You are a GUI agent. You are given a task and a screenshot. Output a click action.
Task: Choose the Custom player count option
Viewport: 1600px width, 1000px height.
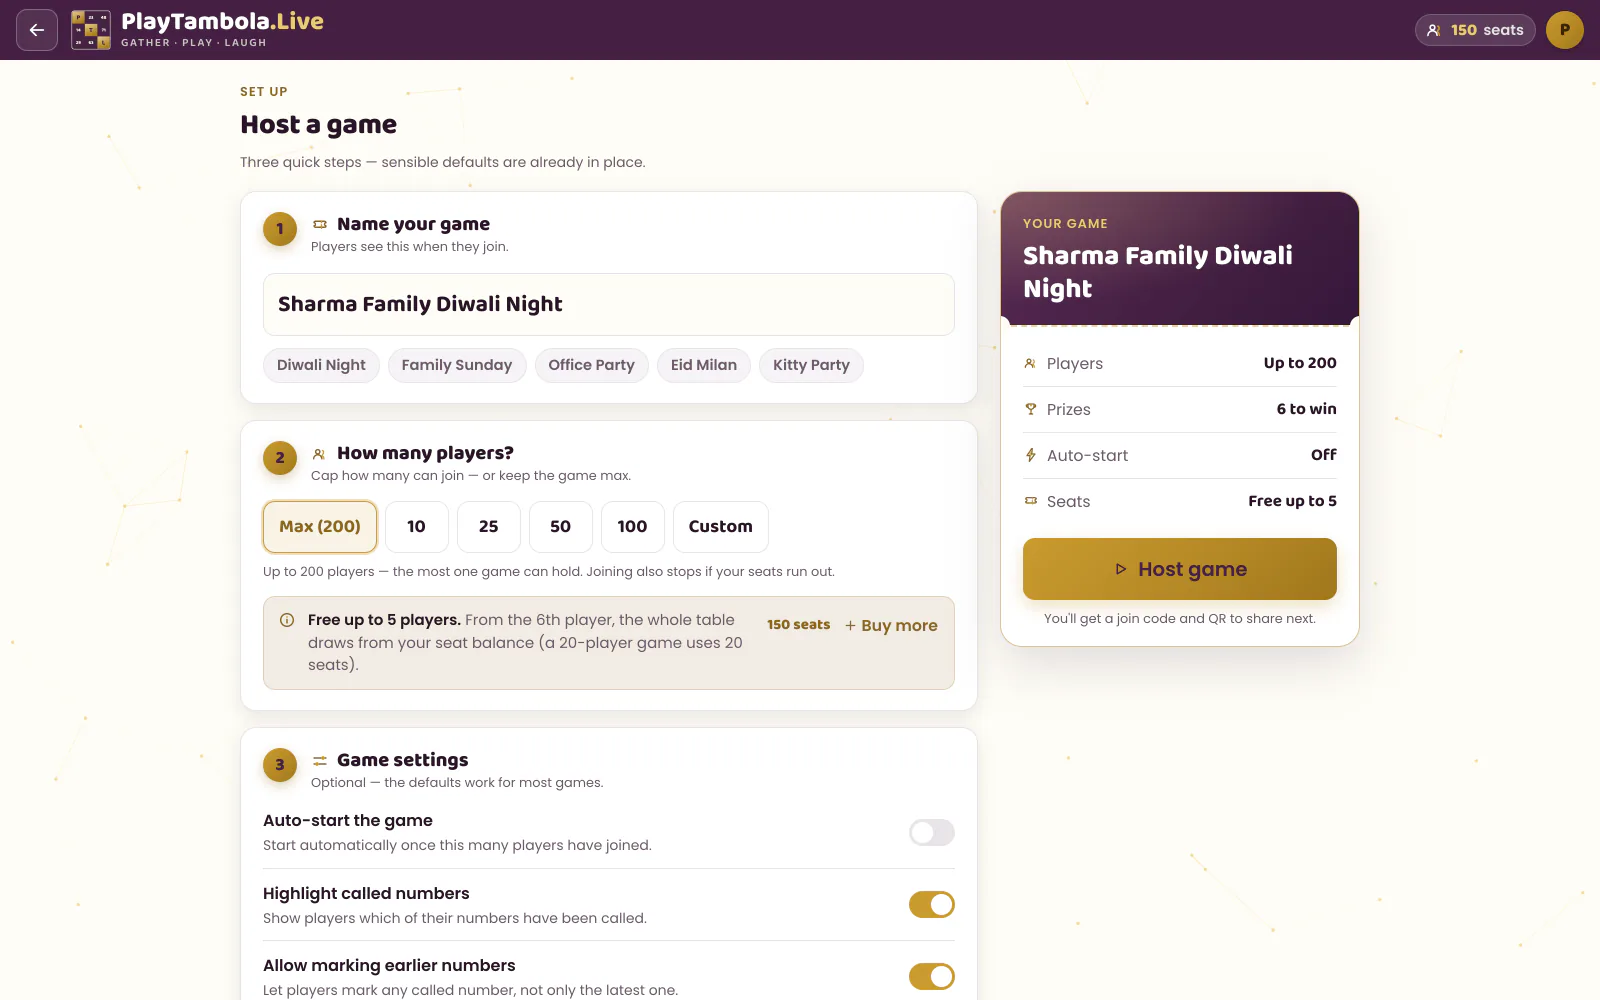[721, 527]
